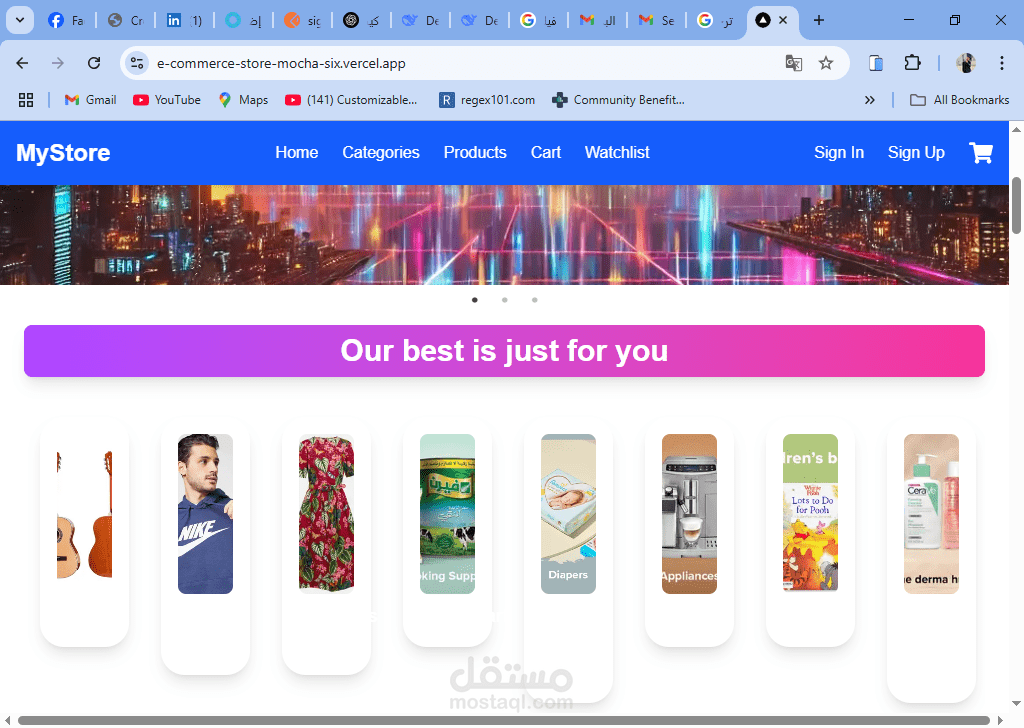The height and width of the screenshot is (728, 1024).
Task: Switch to the first De tab
Action: click(x=421, y=20)
